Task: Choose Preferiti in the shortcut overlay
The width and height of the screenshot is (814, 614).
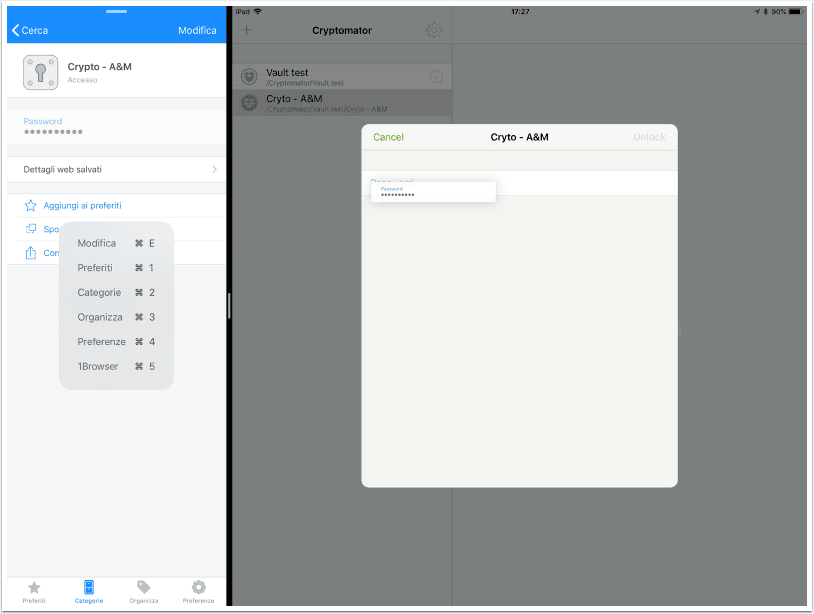Action: coord(116,268)
